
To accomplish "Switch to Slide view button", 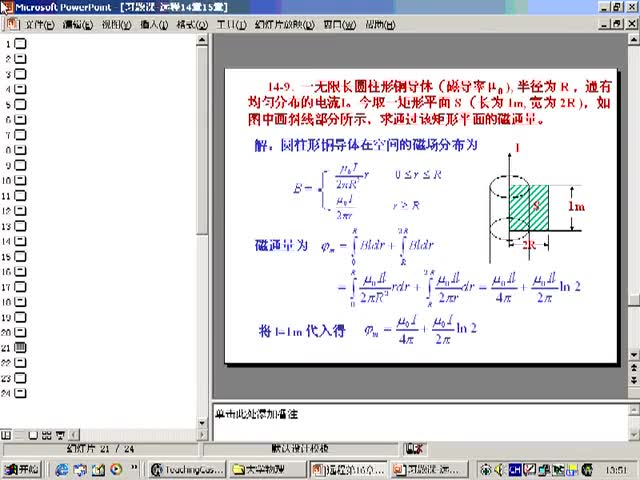I will 33,435.
